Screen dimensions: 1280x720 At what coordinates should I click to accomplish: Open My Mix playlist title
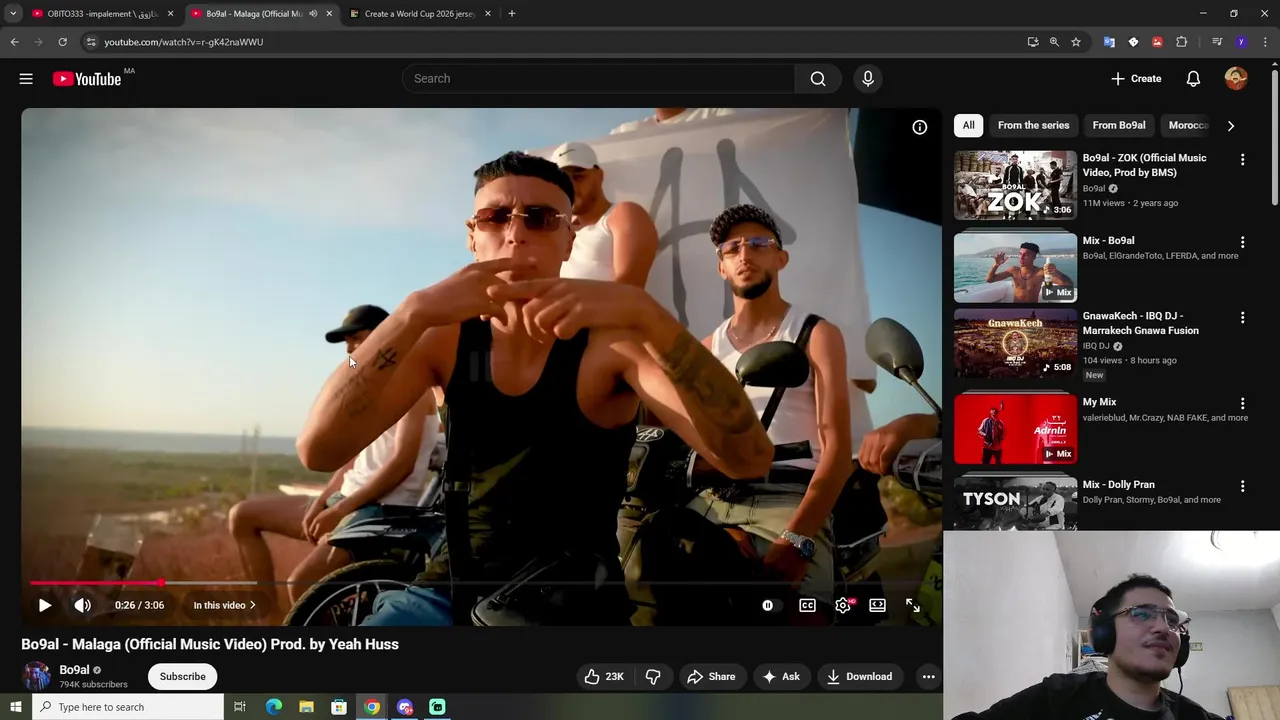pos(1099,402)
